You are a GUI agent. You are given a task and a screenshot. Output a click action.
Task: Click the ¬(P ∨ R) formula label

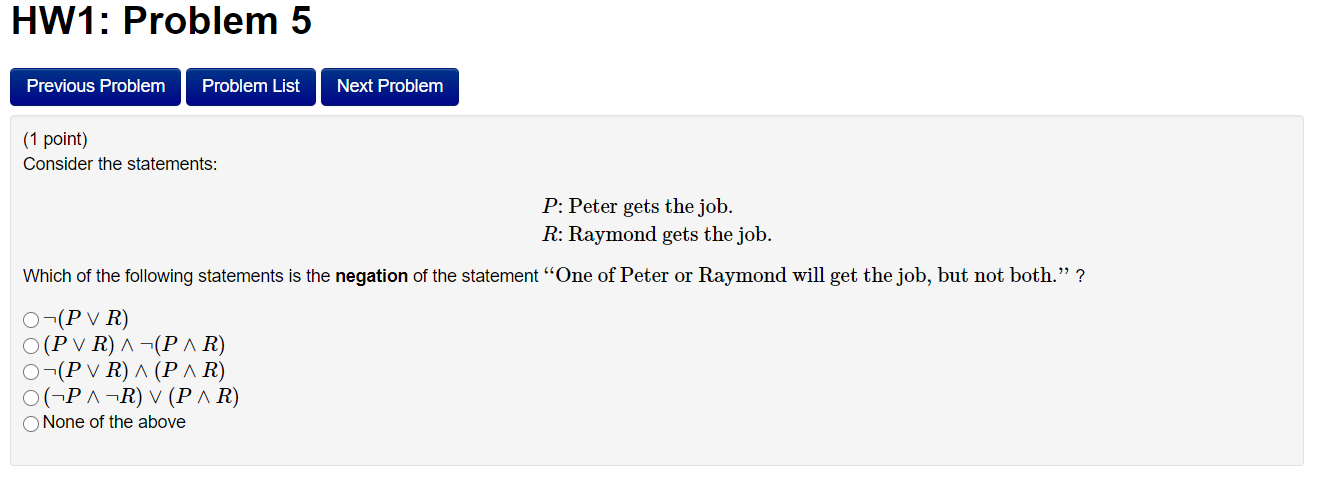(86, 319)
